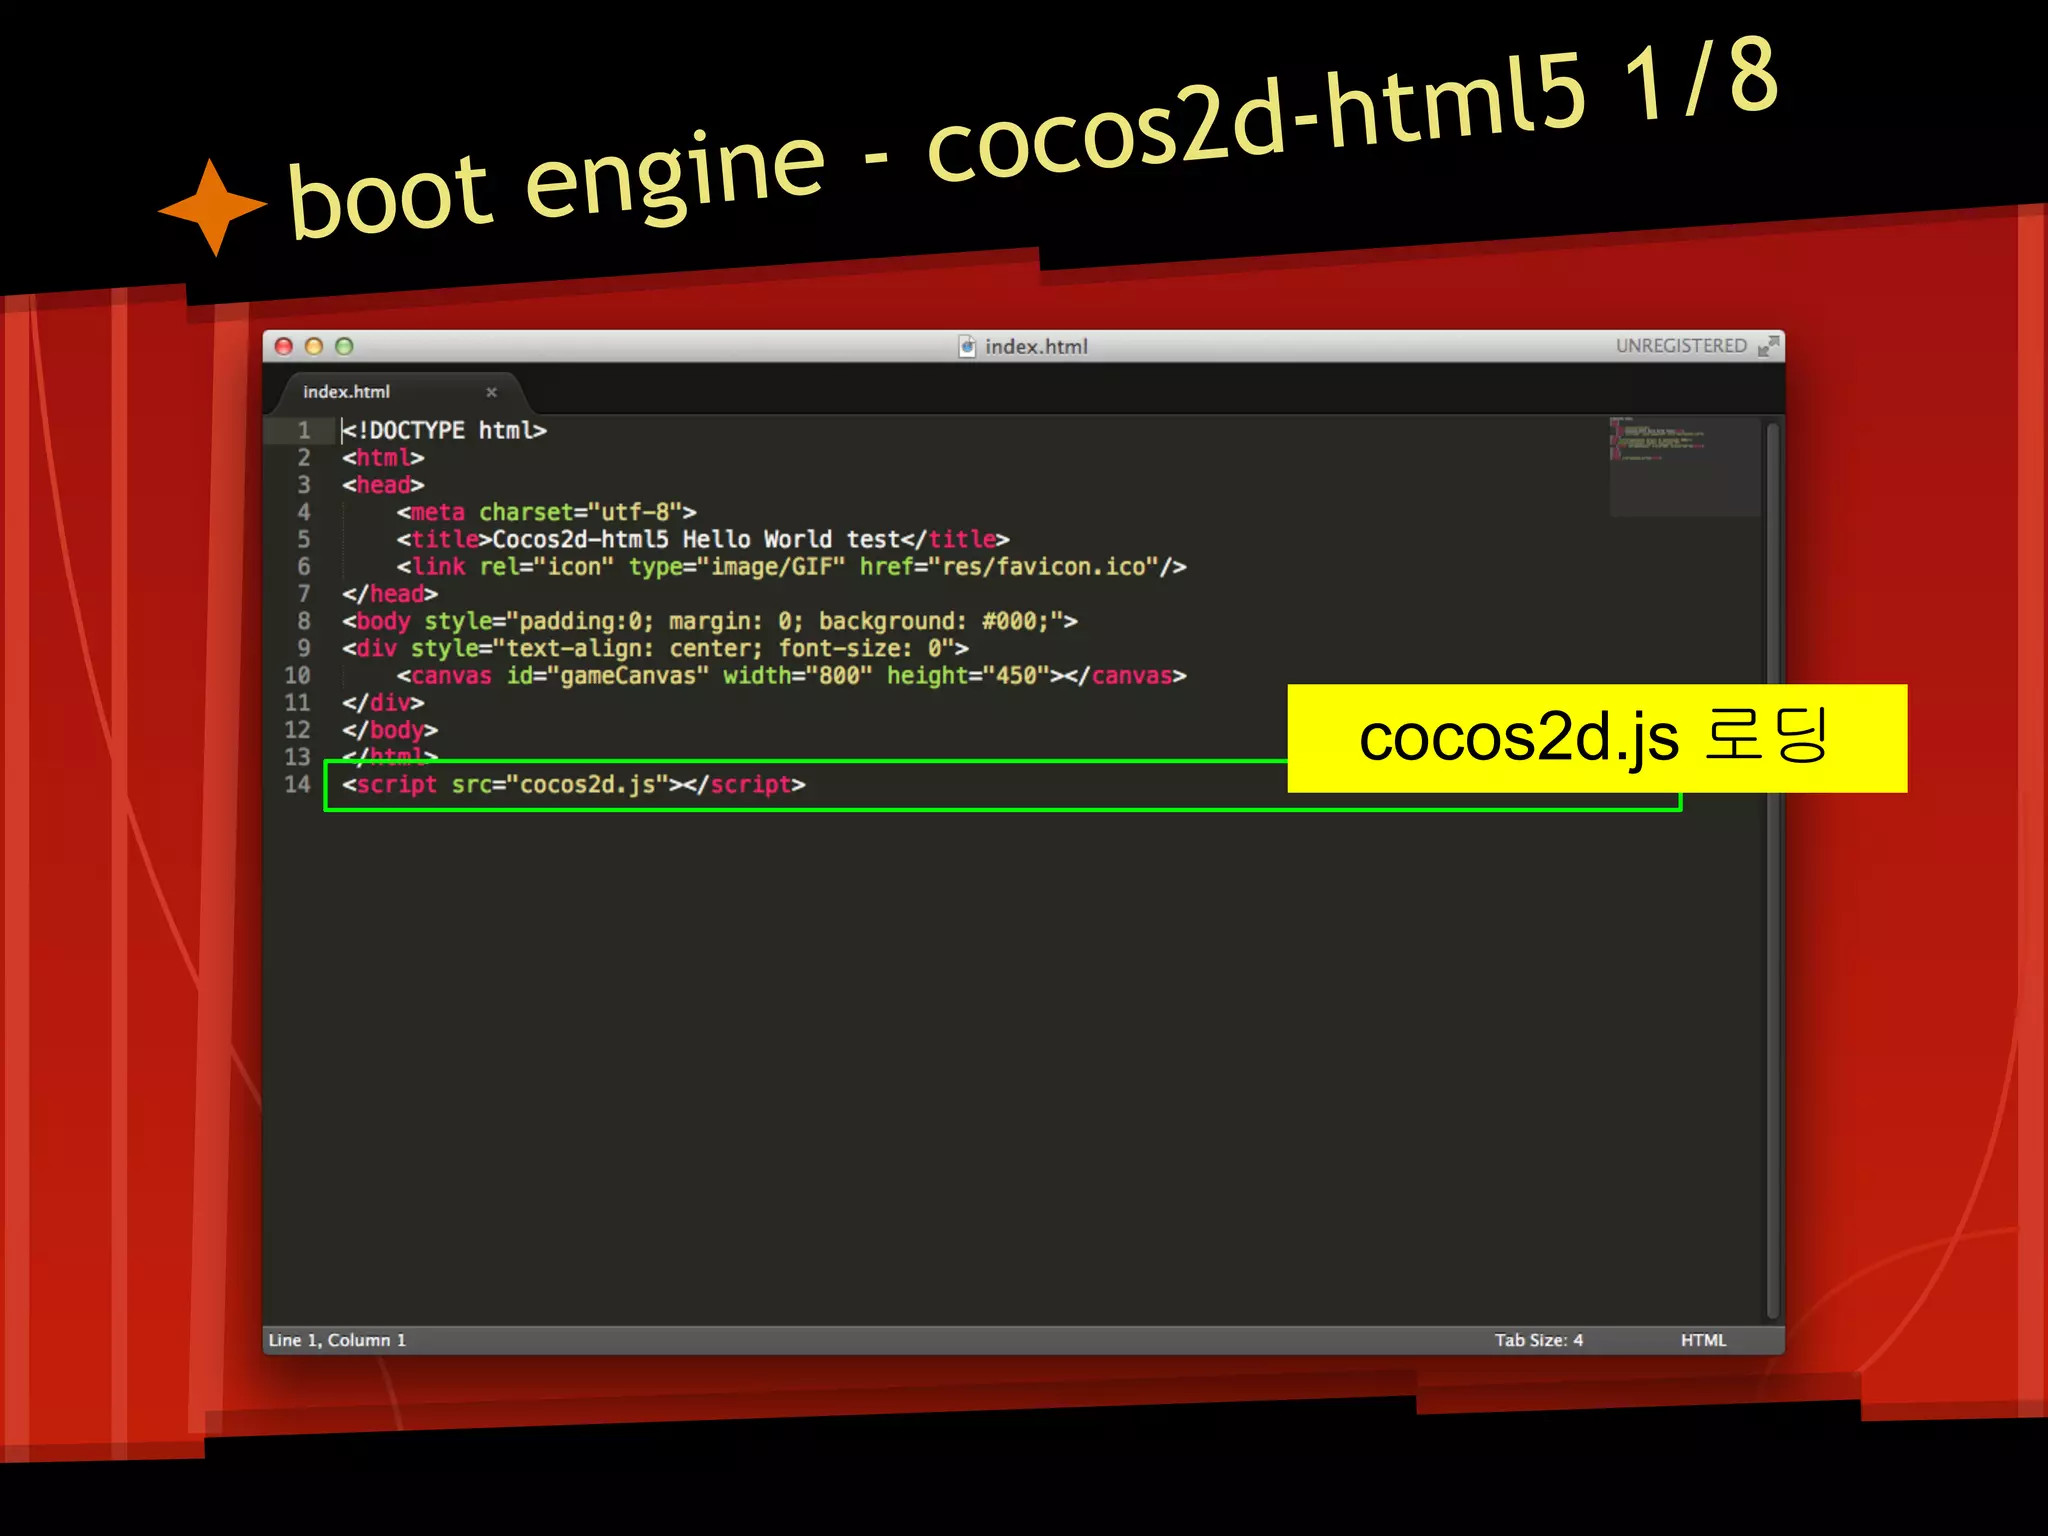
Task: Click the meta charset="utf-8" line
Action: [x=546, y=513]
